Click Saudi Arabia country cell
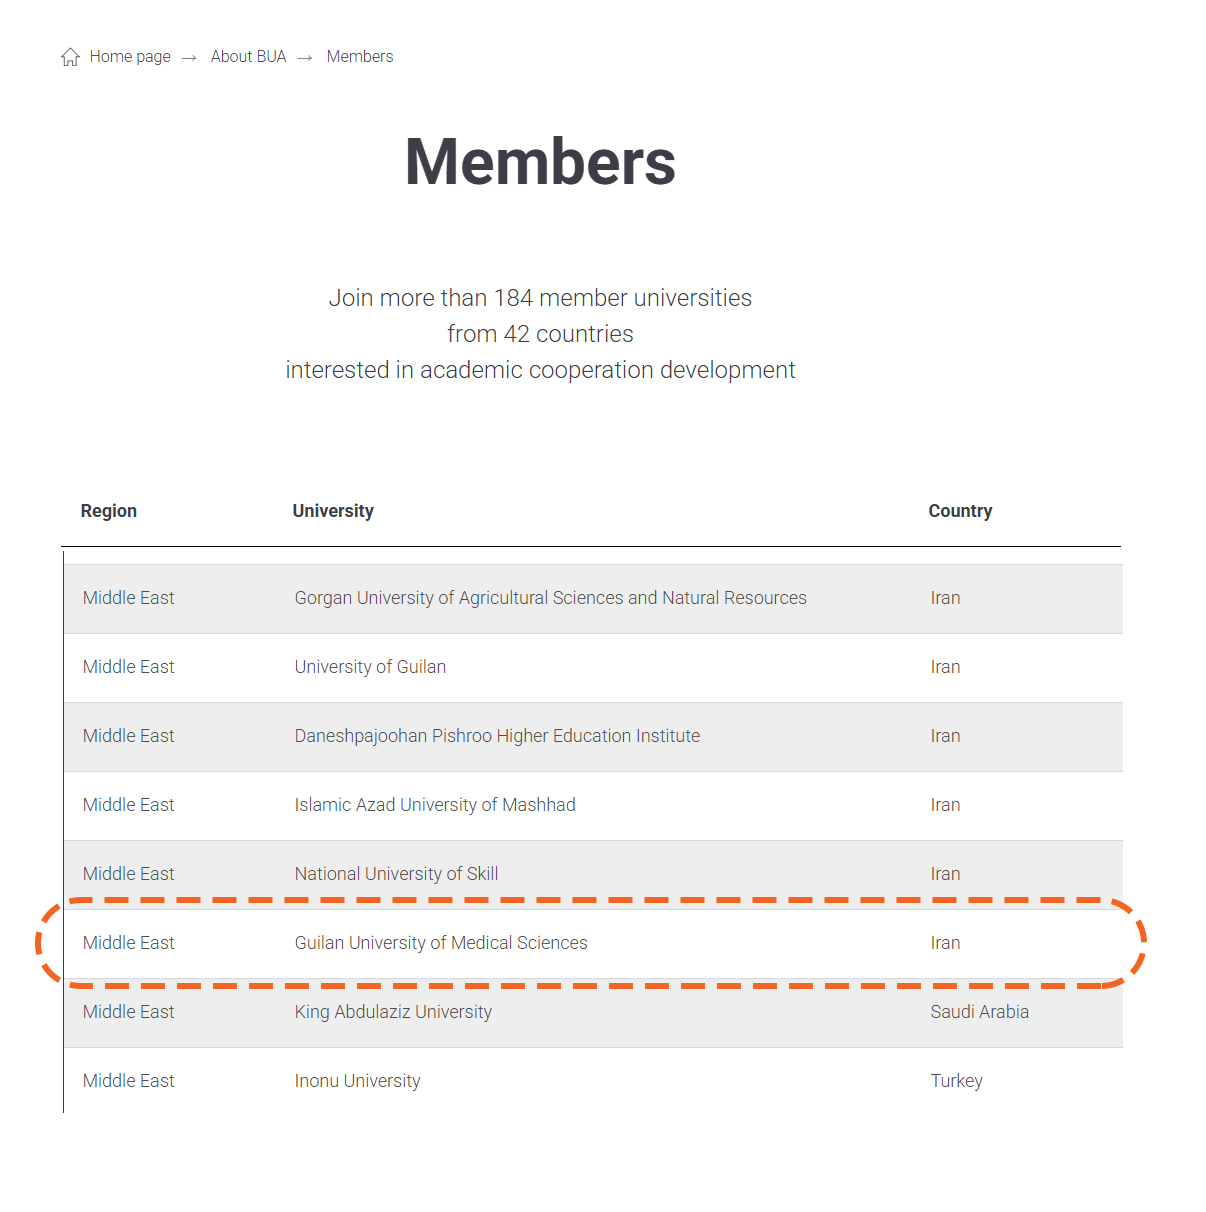 point(979,1012)
